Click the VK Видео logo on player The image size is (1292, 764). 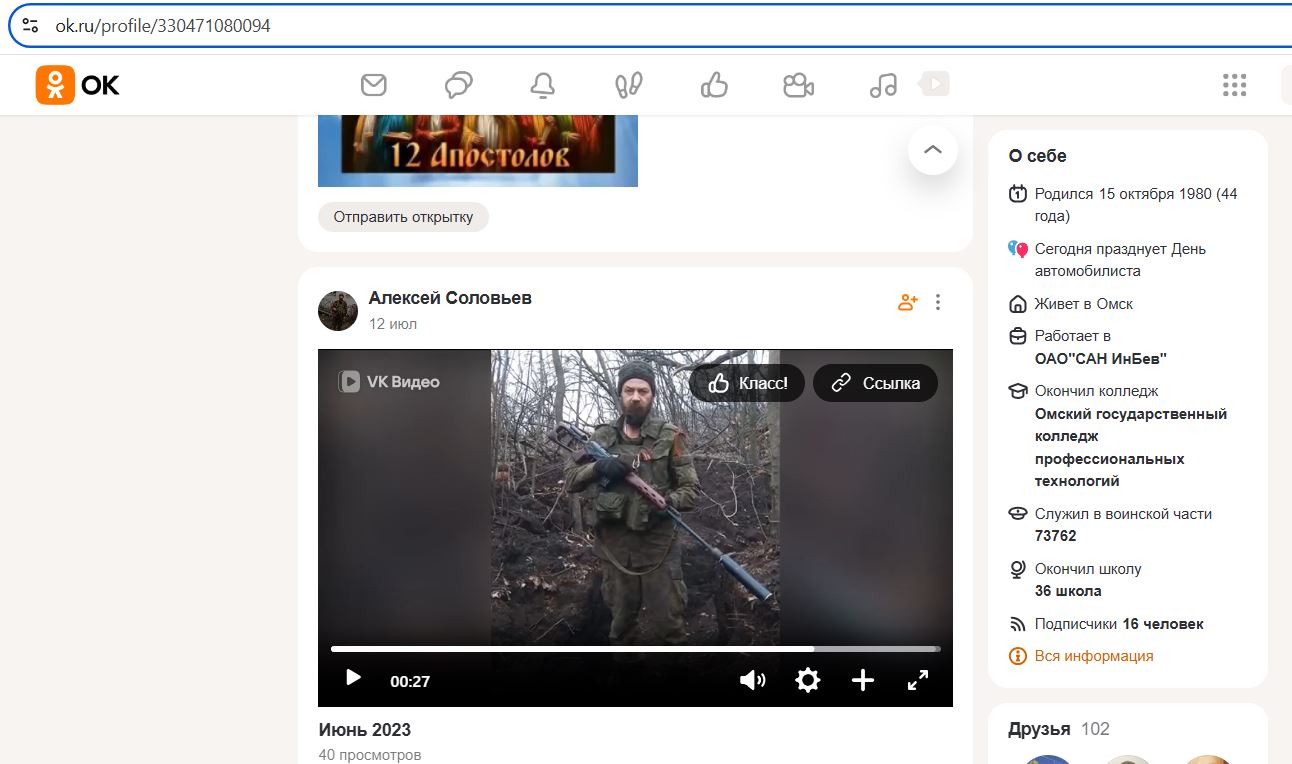(x=389, y=381)
